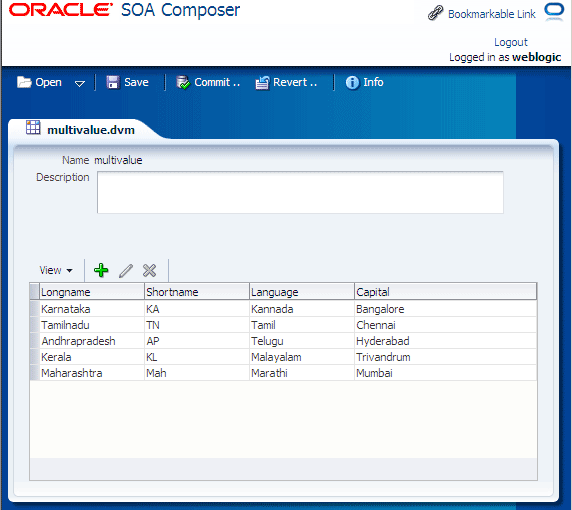
Task: Select the Tamilnadu cell
Action: point(92,325)
